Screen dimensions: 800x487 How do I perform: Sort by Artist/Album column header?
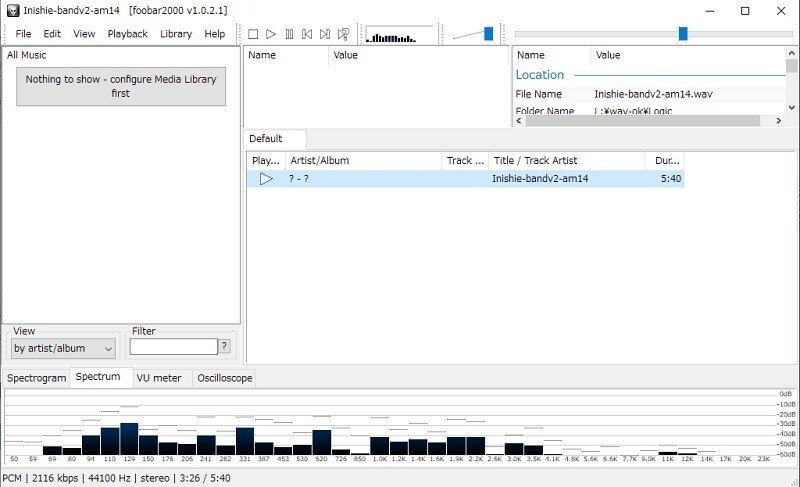[363, 161]
